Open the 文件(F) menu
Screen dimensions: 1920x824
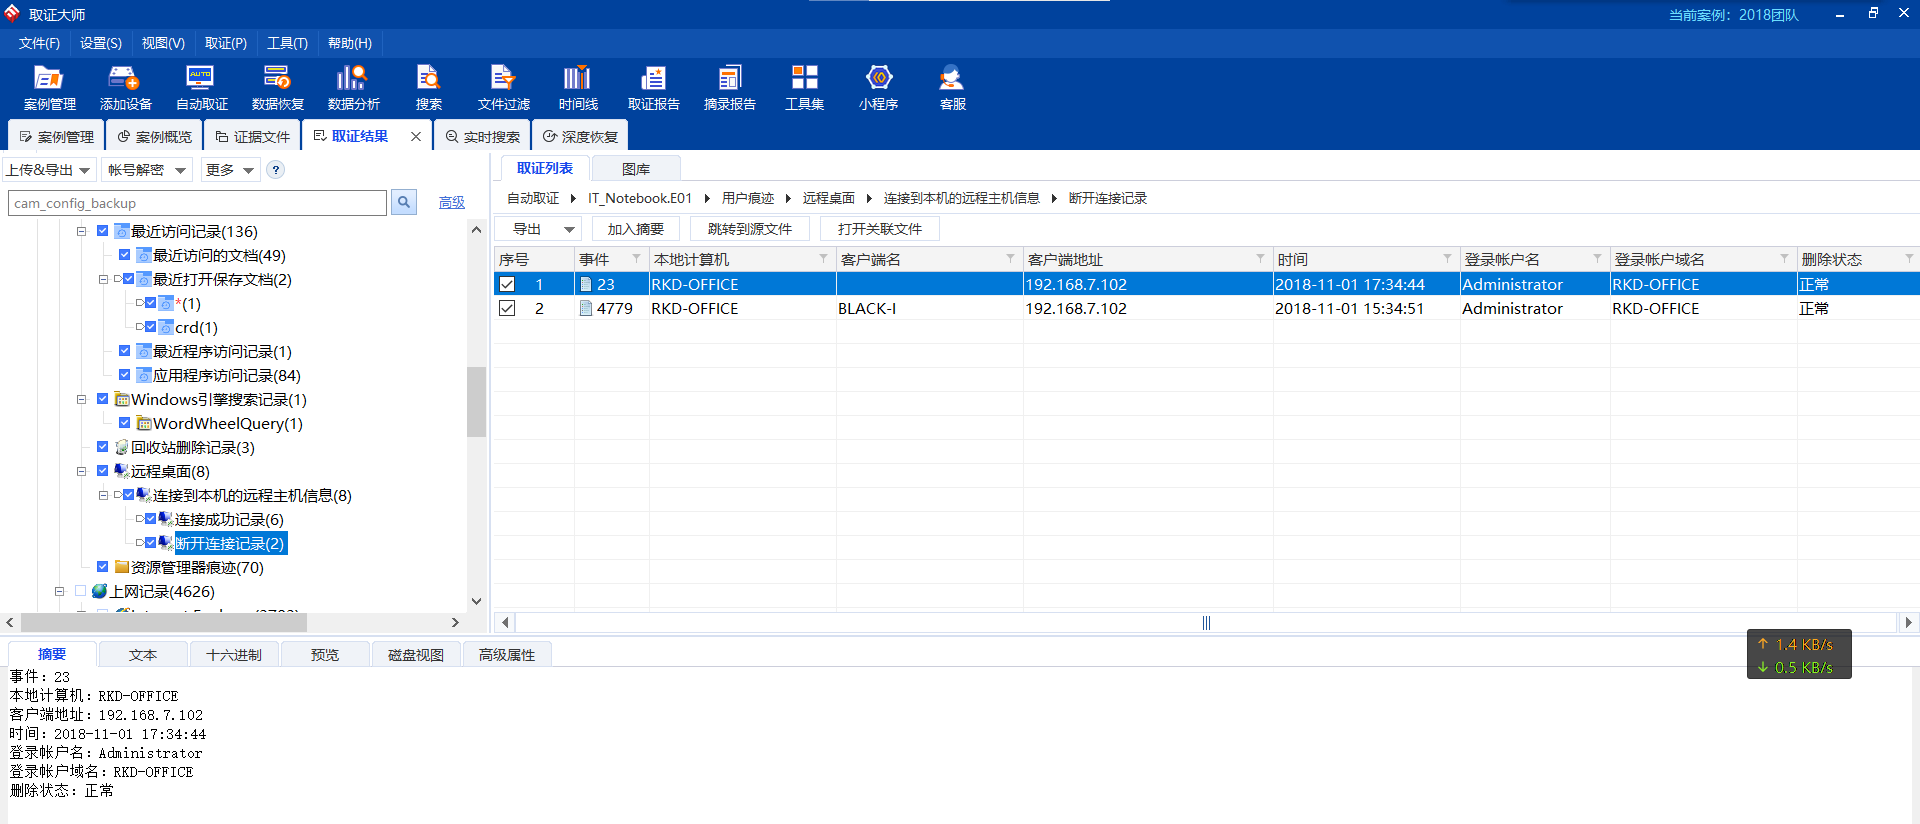39,43
